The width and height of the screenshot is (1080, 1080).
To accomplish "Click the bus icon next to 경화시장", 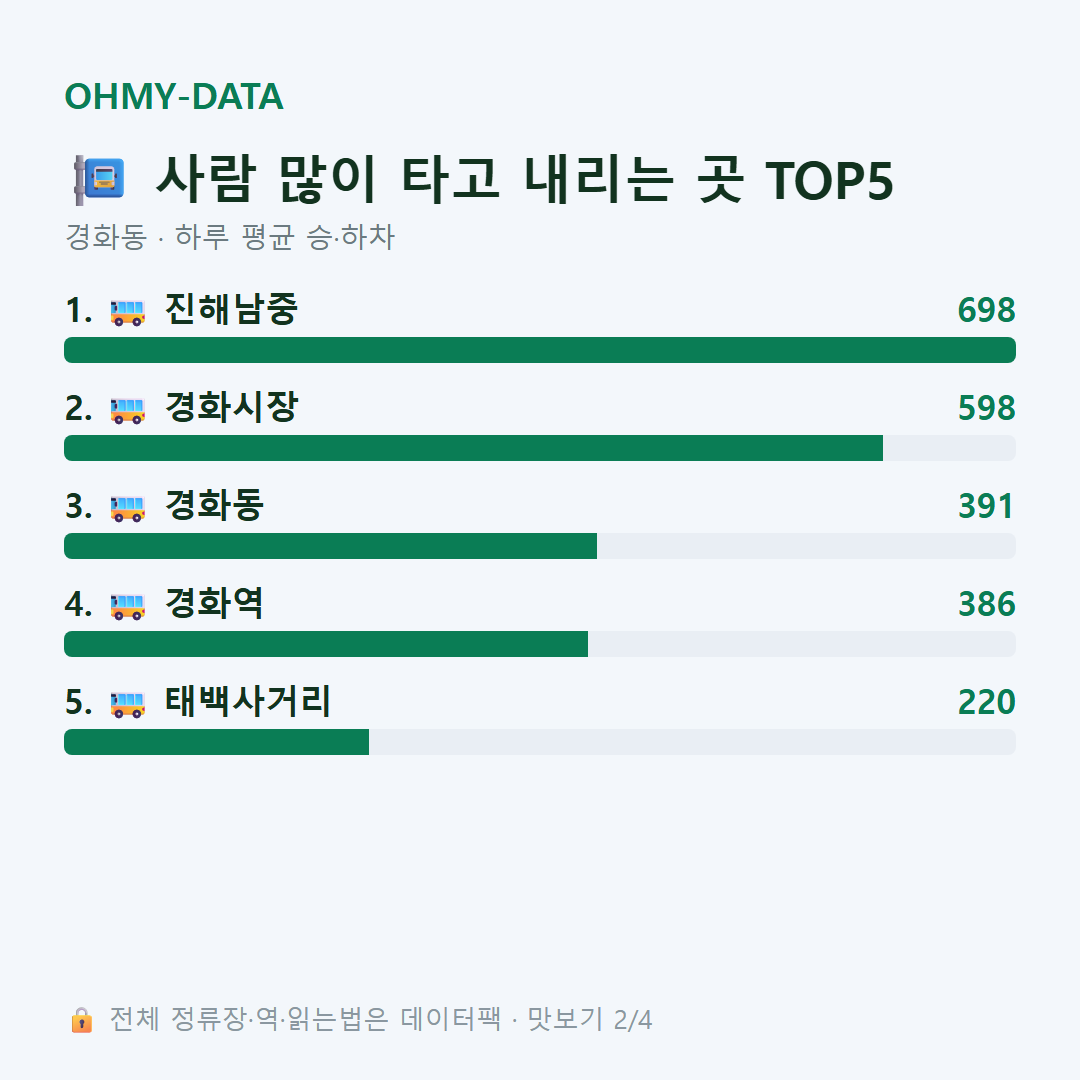I will [127, 411].
